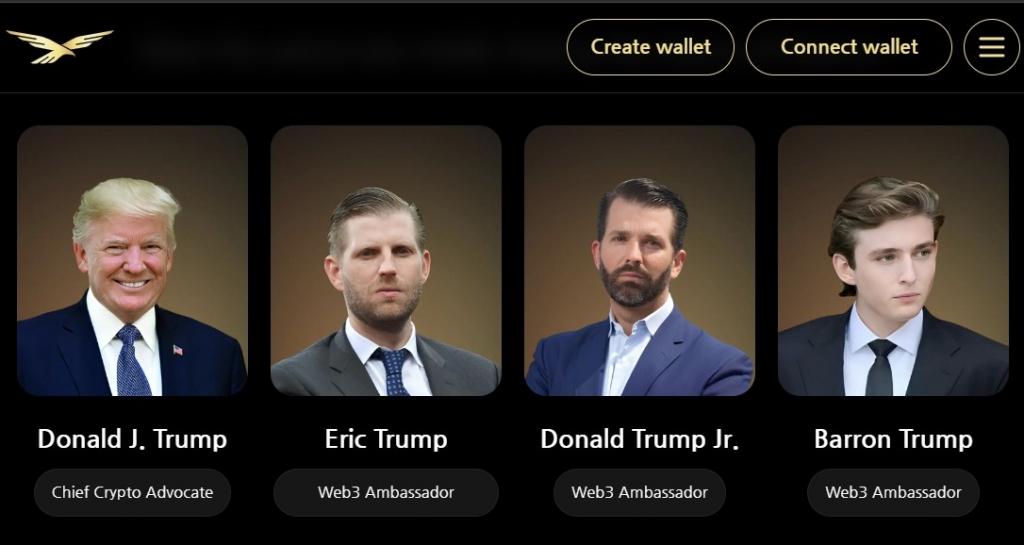Open the hamburger menu
Image resolution: width=1024 pixels, height=545 pixels.
click(x=991, y=47)
